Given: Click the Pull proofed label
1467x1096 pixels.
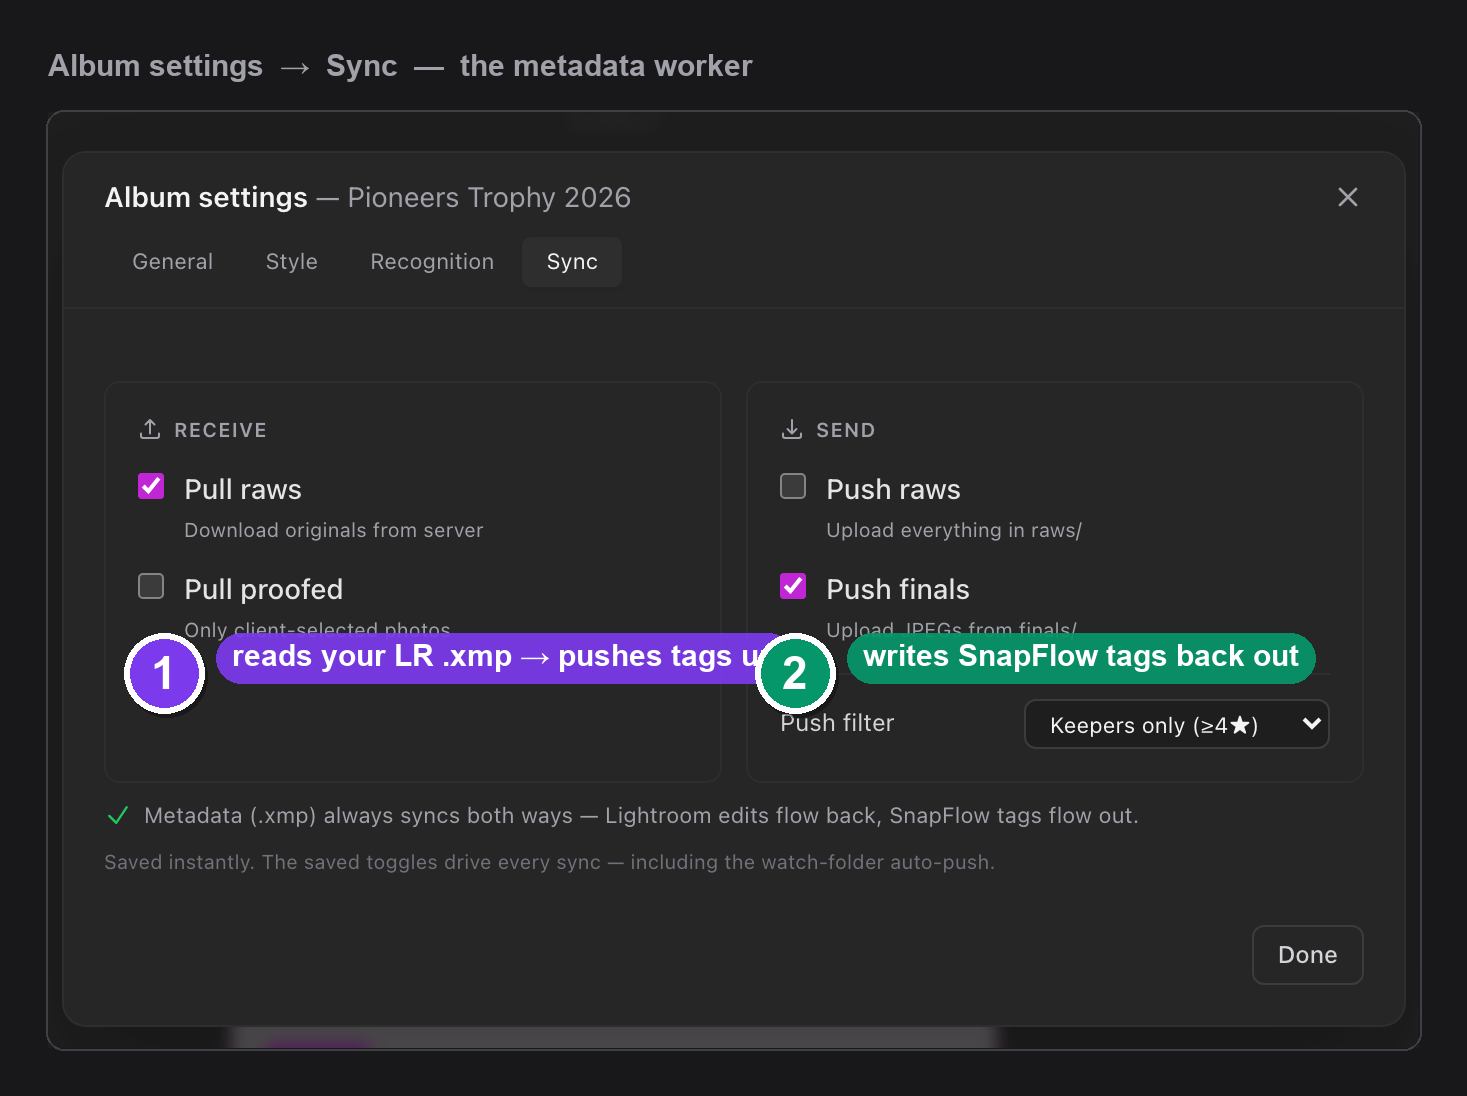Looking at the screenshot, I should click(264, 590).
